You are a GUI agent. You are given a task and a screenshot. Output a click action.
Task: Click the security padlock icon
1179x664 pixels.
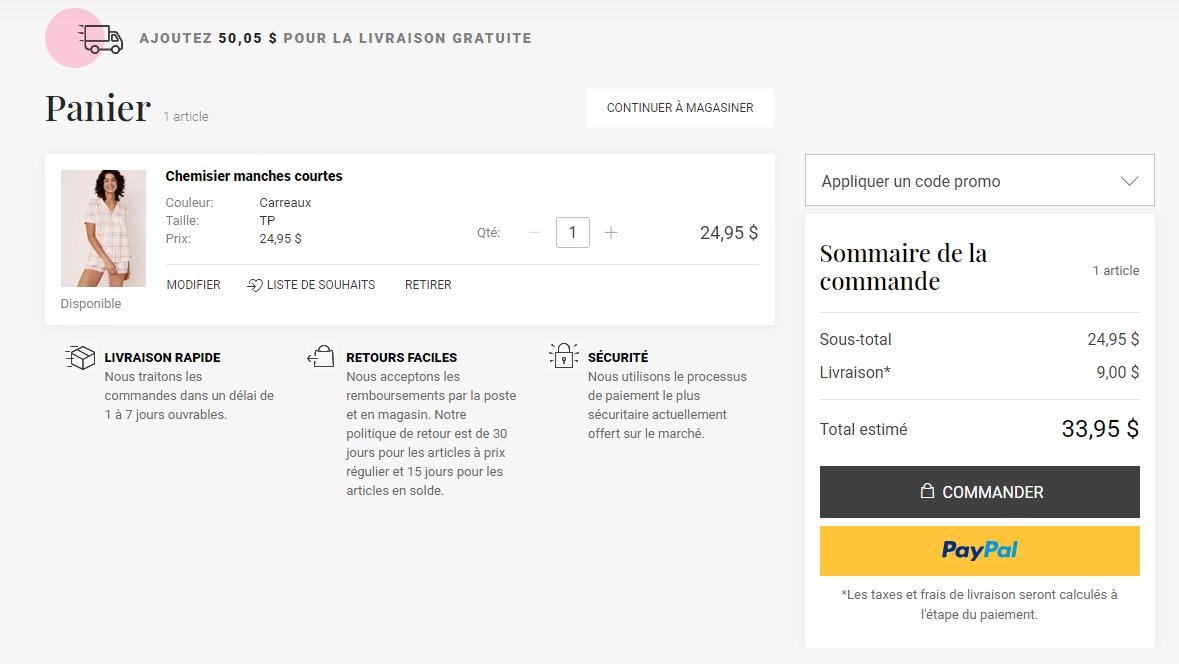click(x=563, y=356)
